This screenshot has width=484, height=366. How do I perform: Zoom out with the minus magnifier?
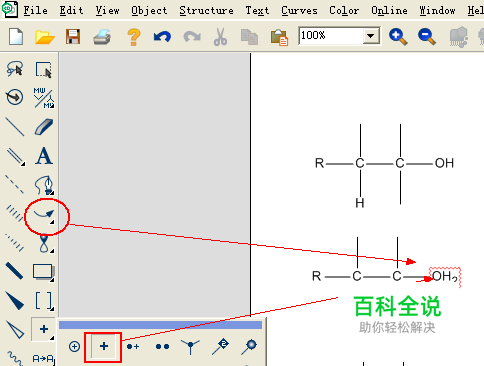427,36
